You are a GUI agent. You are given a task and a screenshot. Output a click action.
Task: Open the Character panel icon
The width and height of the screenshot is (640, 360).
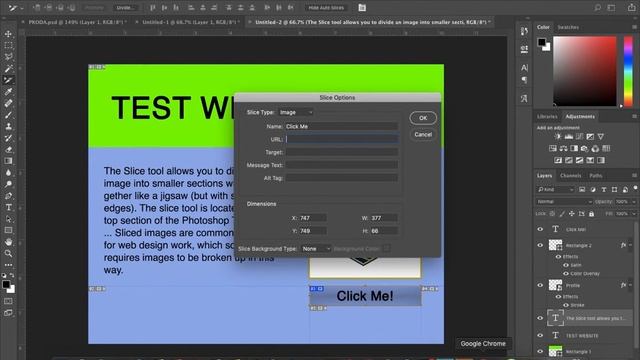tap(524, 68)
